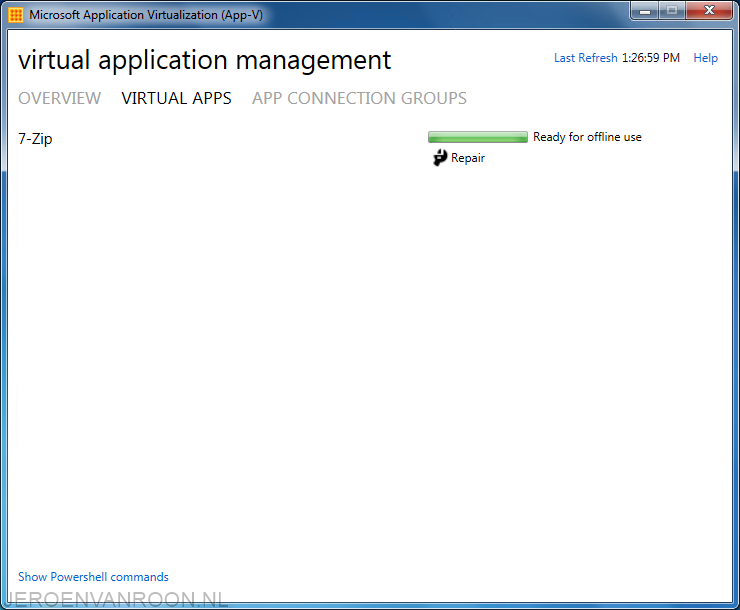This screenshot has height=610, width=740.
Task: Click the App-V icon in the title bar
Action: pyautogui.click(x=16, y=15)
